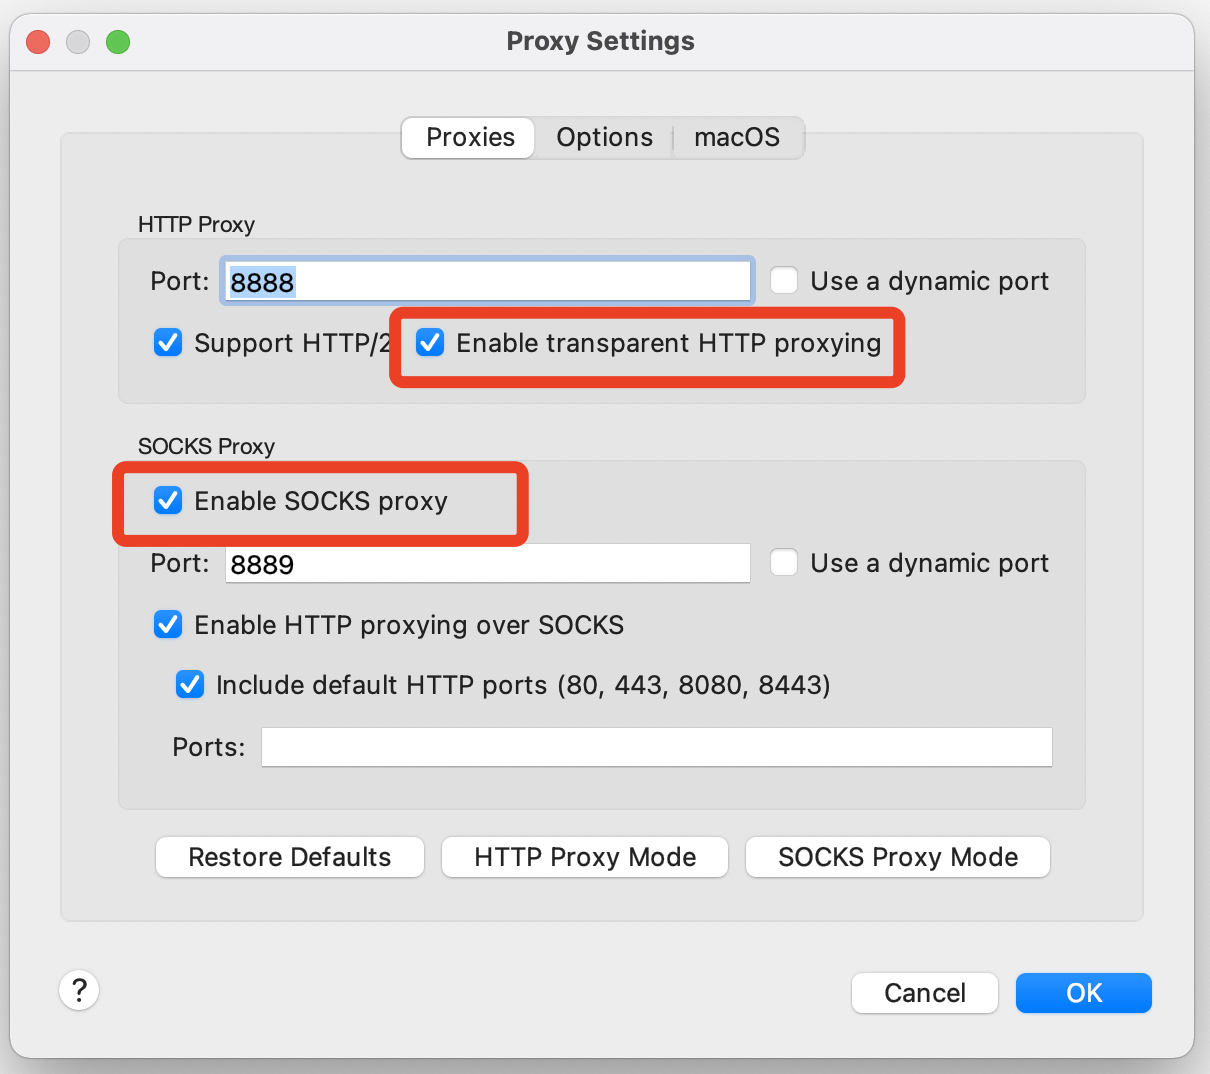
Task: Confirm settings with the OK button
Action: (x=1084, y=993)
